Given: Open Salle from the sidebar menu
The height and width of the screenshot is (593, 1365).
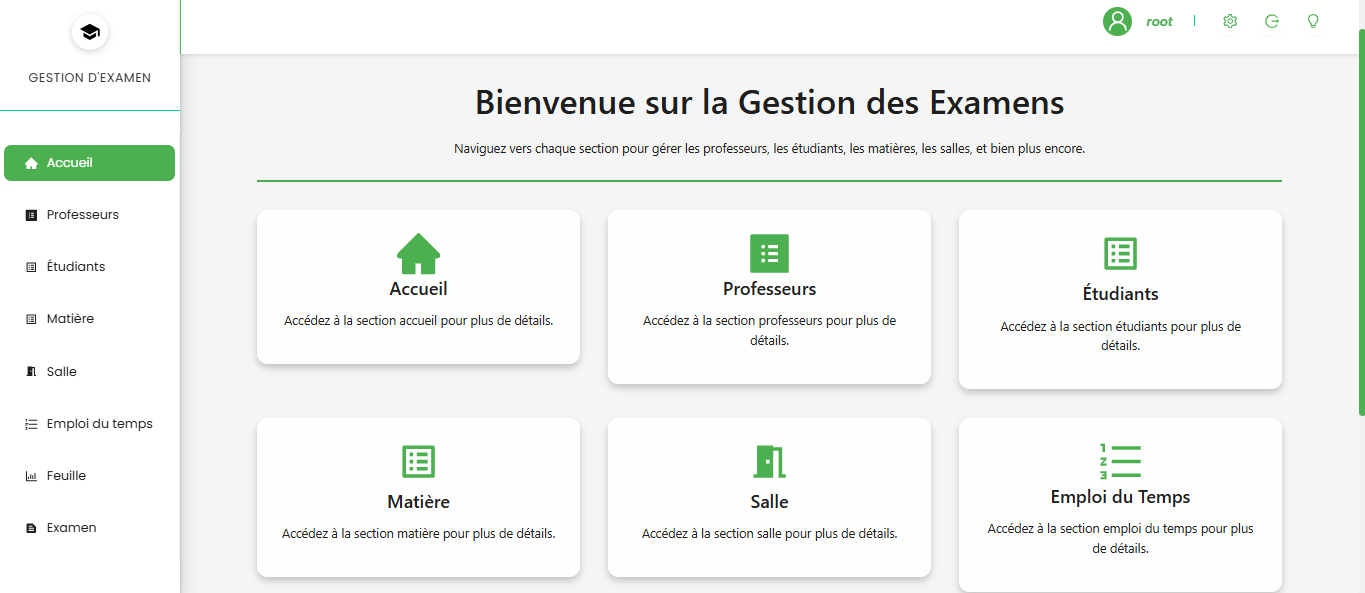Looking at the screenshot, I should (x=89, y=372).
